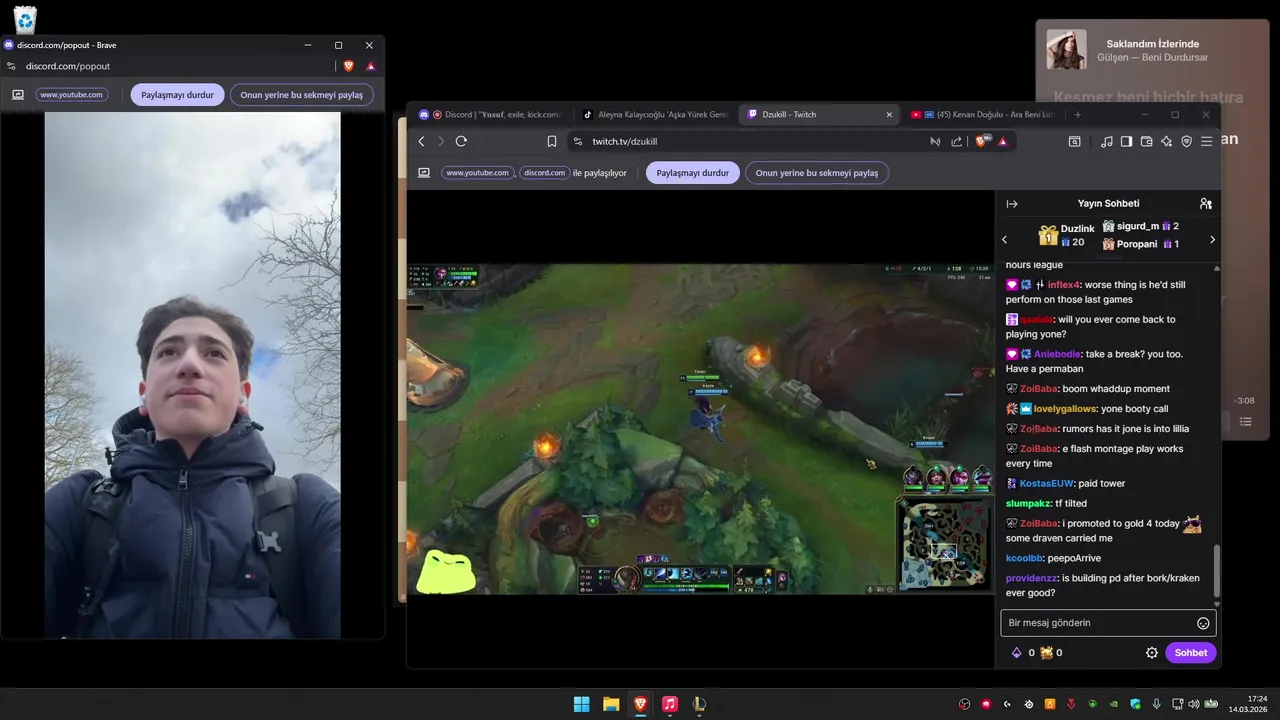Viewport: 1280px width, 720px height.
Task: Click 'Onun yerine bu sekmeyi paylaş' in Twitch window
Action: coord(817,173)
